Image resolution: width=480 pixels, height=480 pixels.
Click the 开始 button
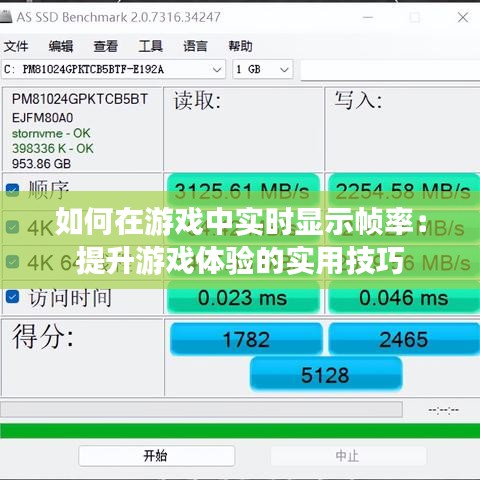[157, 456]
